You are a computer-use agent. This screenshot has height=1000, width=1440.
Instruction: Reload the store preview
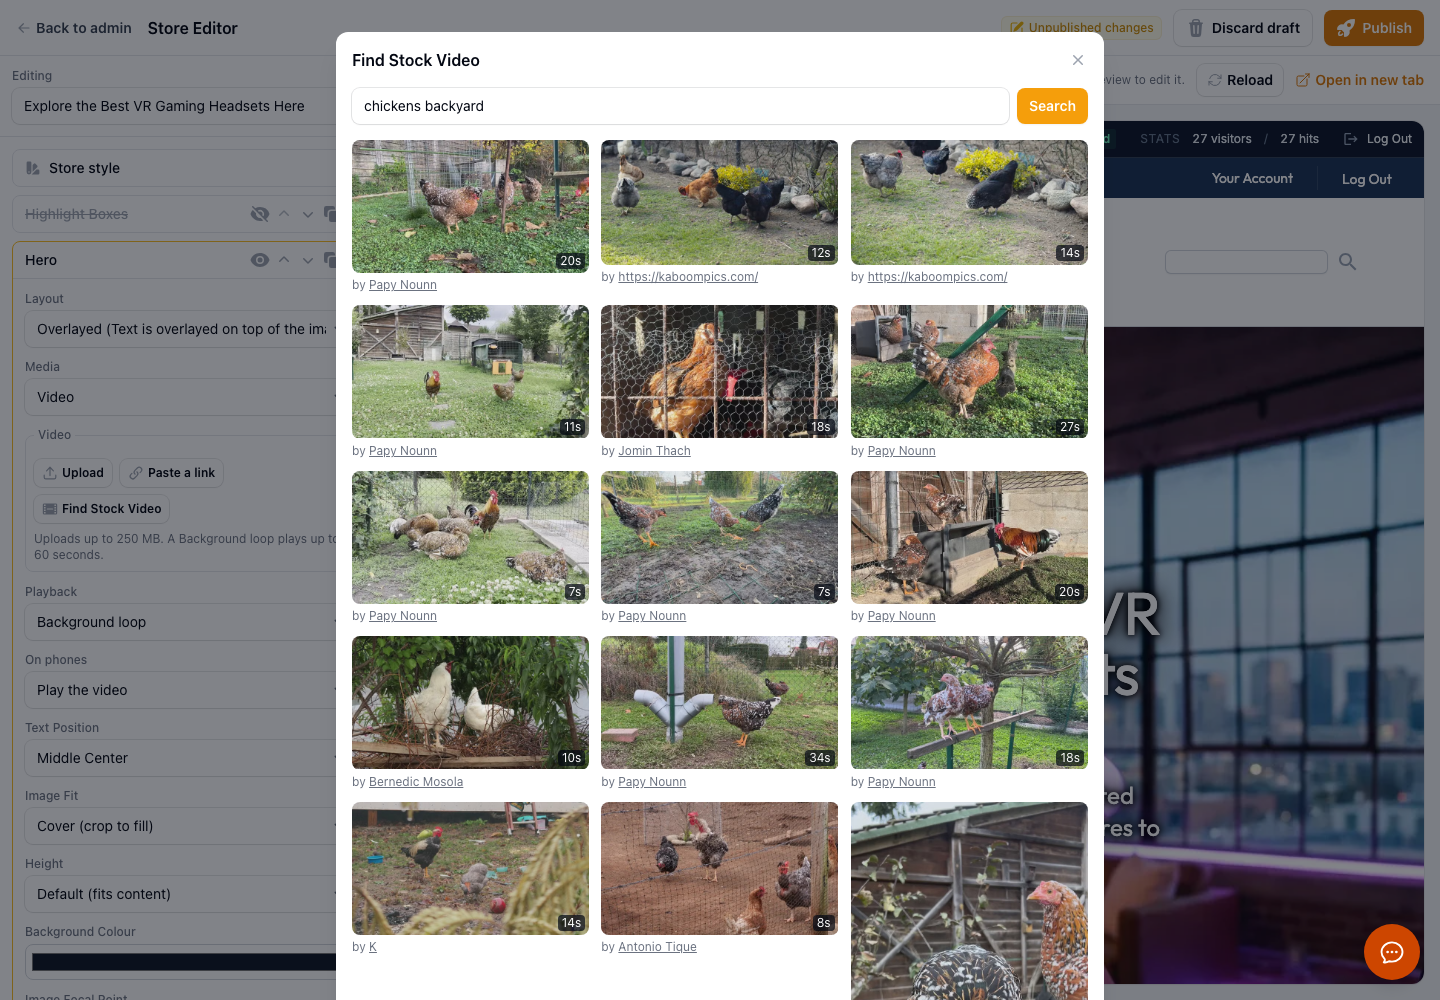(x=1240, y=80)
